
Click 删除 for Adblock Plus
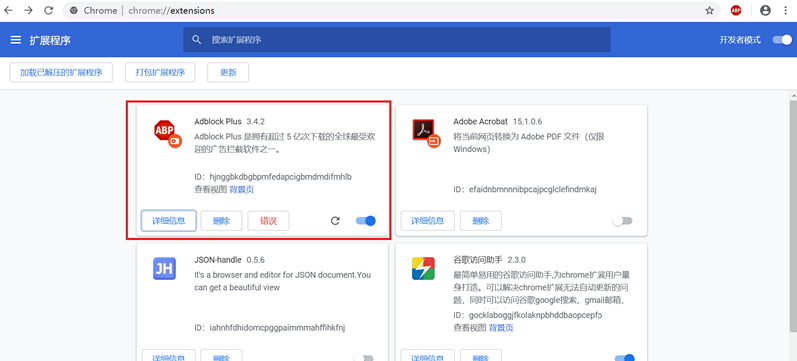[221, 221]
